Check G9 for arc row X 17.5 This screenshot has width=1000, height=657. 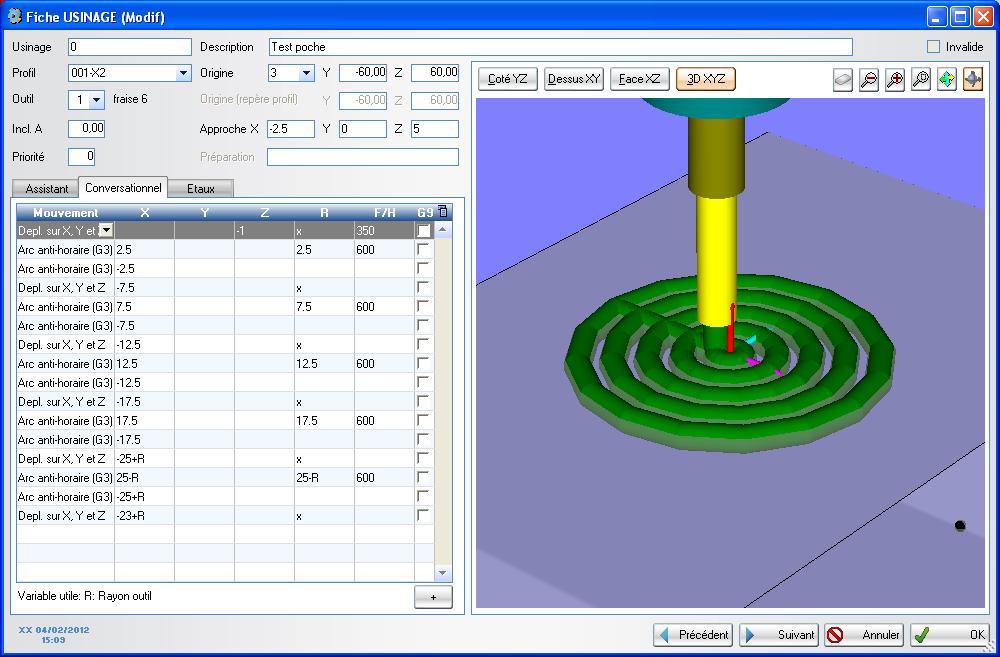(x=423, y=420)
